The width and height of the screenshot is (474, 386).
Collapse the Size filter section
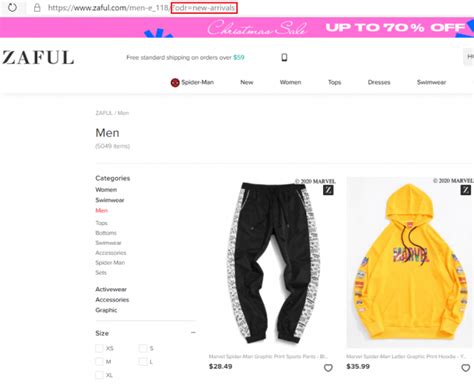pyautogui.click(x=193, y=333)
